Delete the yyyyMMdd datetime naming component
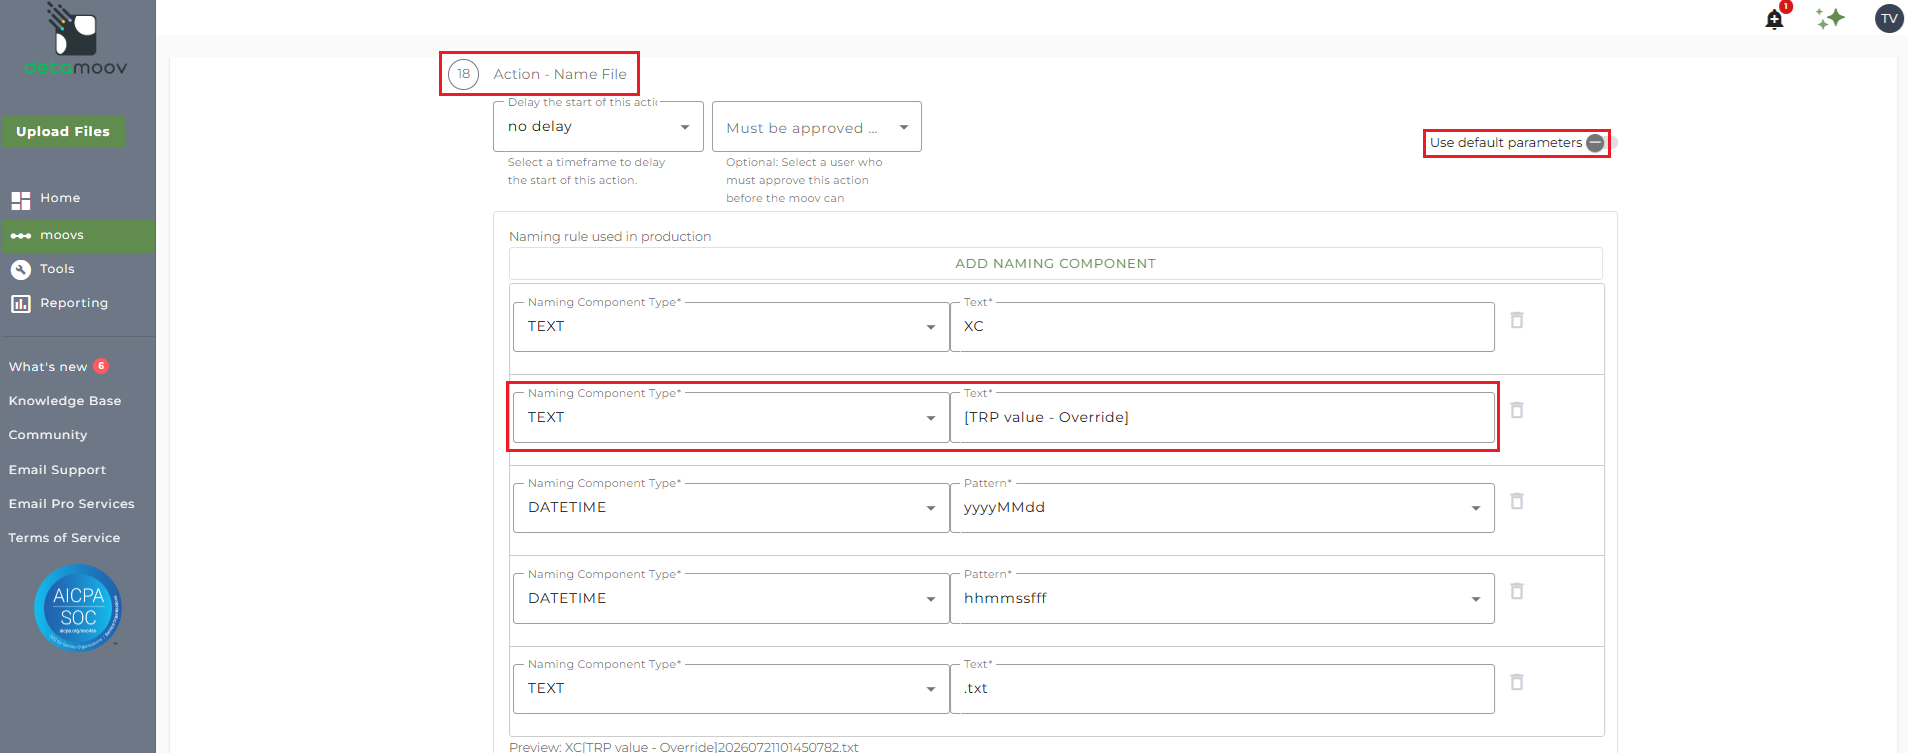The width and height of the screenshot is (1908, 753). point(1517,501)
